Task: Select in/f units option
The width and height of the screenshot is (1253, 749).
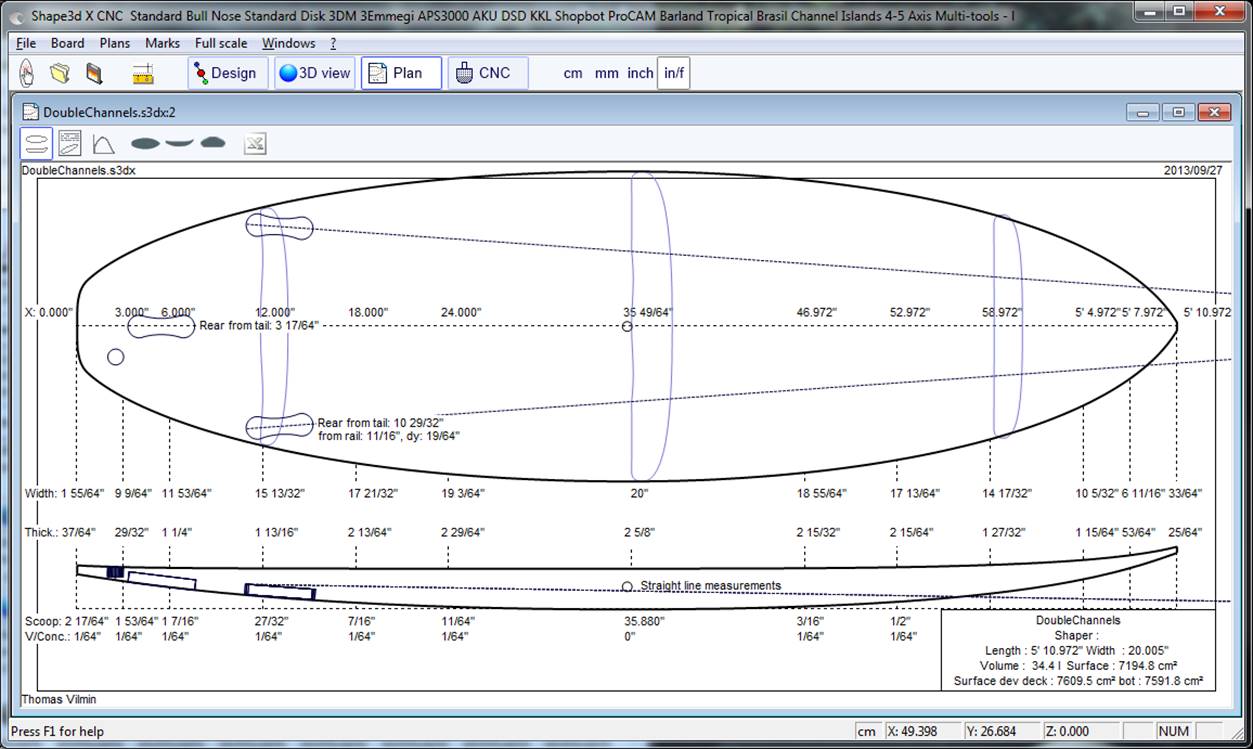Action: coord(673,73)
